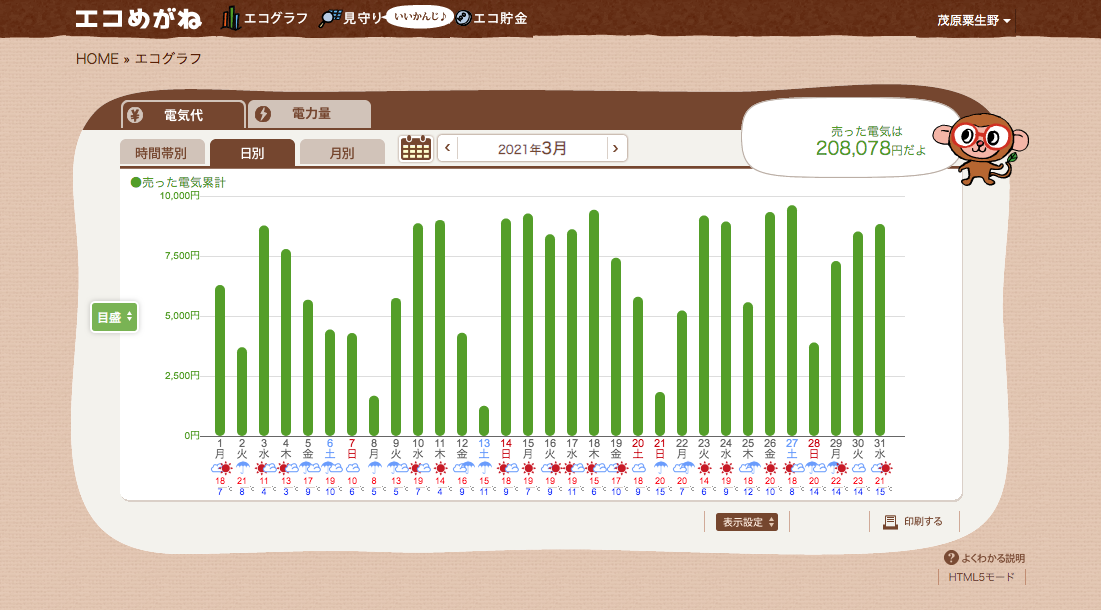Image resolution: width=1101 pixels, height=610 pixels.
Task: Click HOME in the breadcrumb
Action: point(97,59)
